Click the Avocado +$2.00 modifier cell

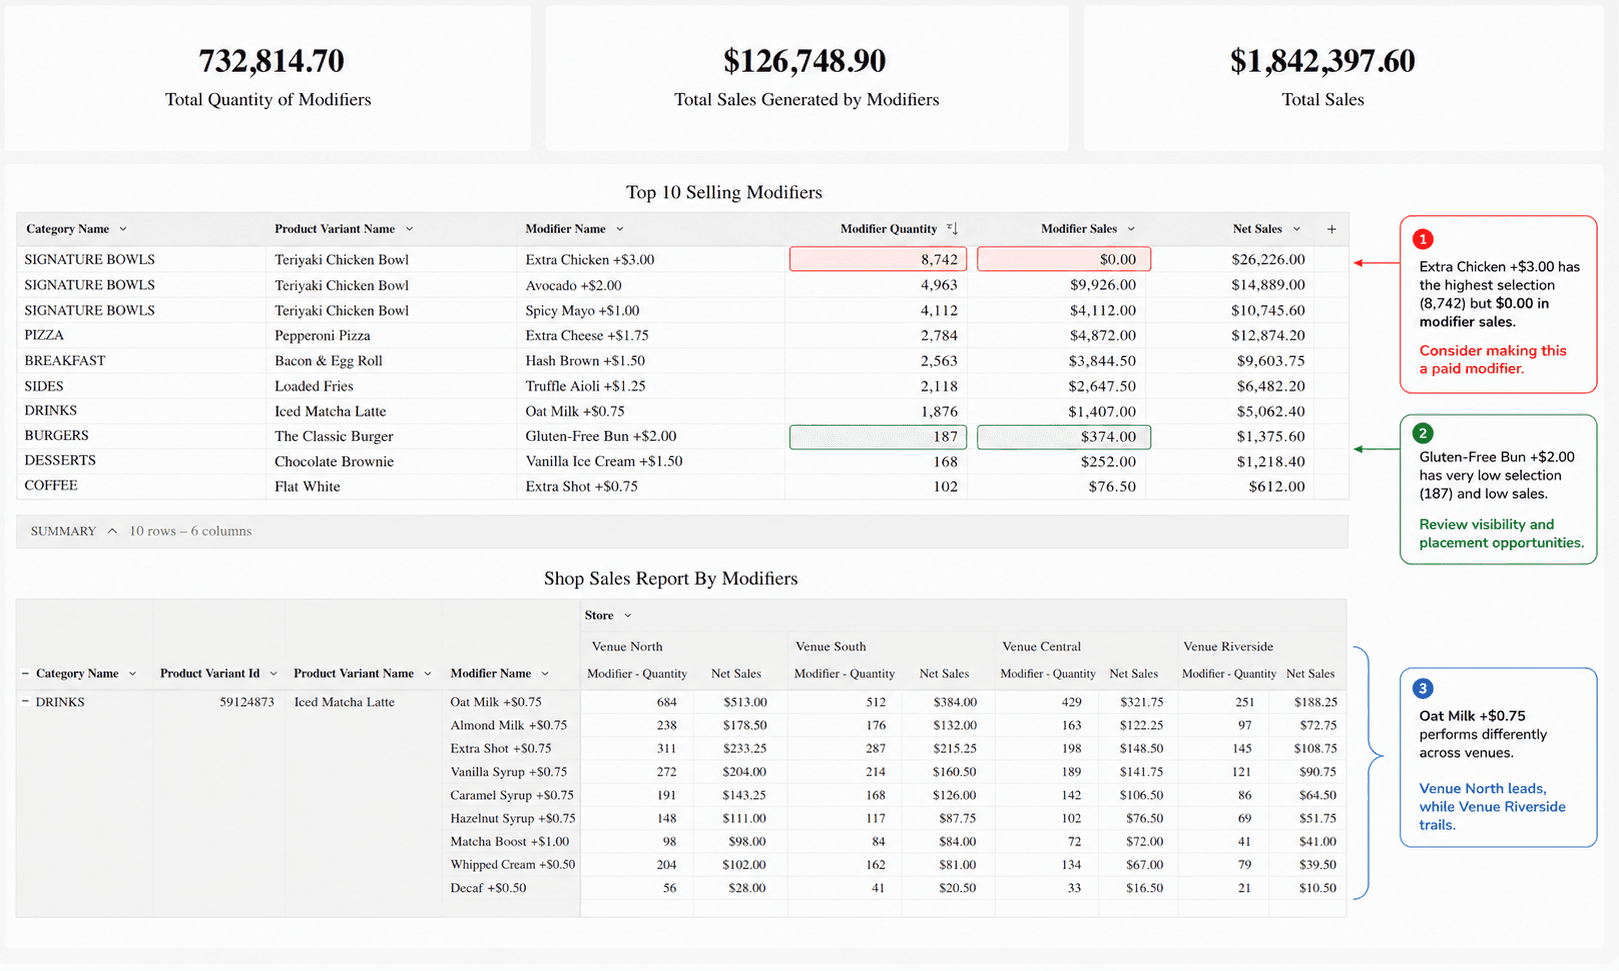pyautogui.click(x=573, y=285)
